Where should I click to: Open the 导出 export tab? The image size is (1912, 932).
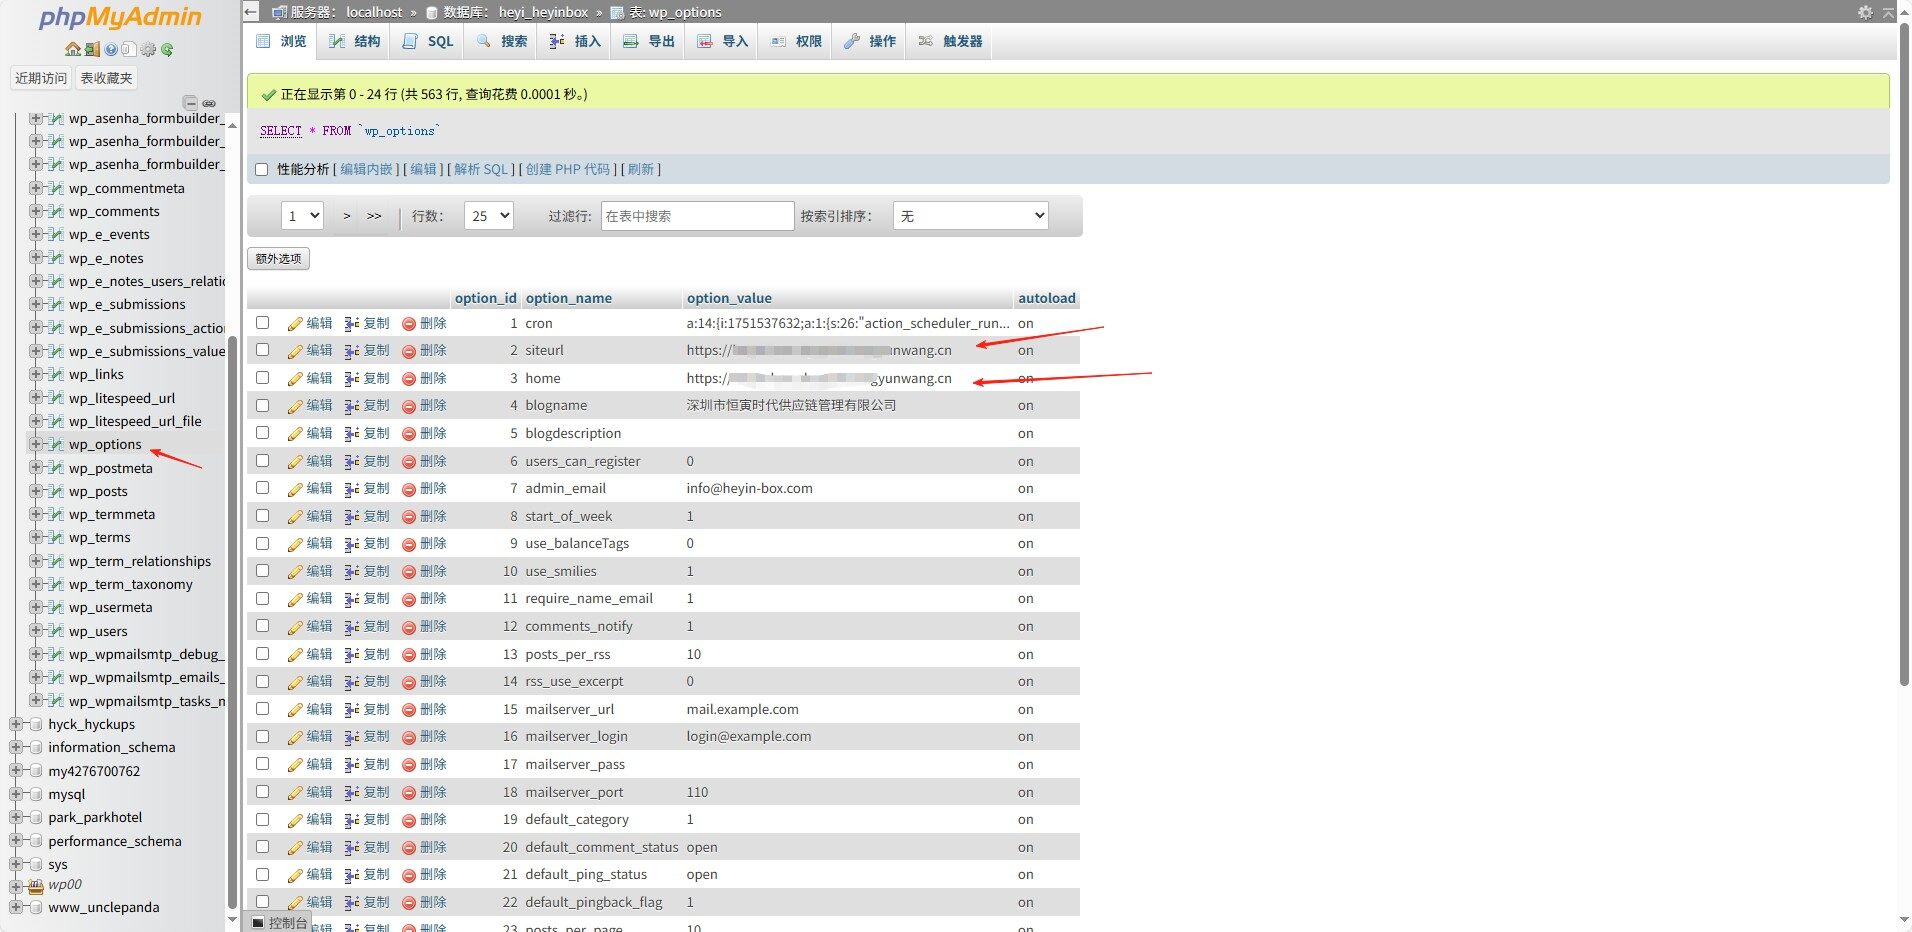click(649, 41)
